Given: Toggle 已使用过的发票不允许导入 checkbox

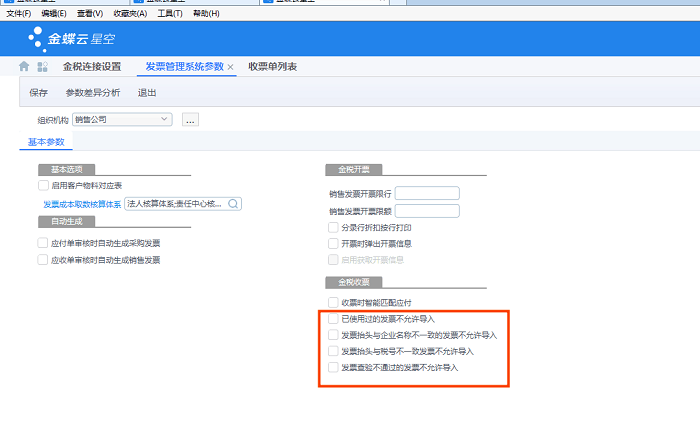Looking at the screenshot, I should click(x=333, y=319).
